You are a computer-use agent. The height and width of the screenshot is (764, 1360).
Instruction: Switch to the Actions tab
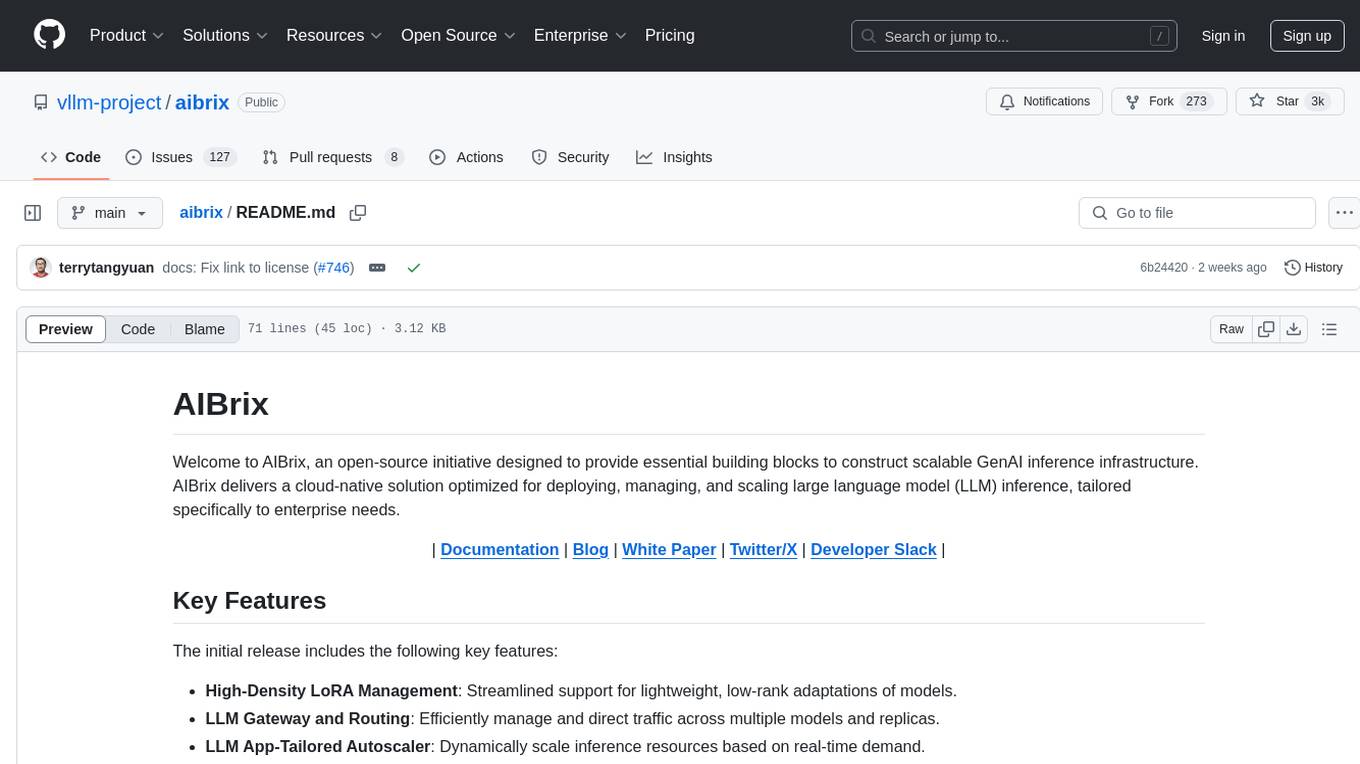[x=466, y=157]
